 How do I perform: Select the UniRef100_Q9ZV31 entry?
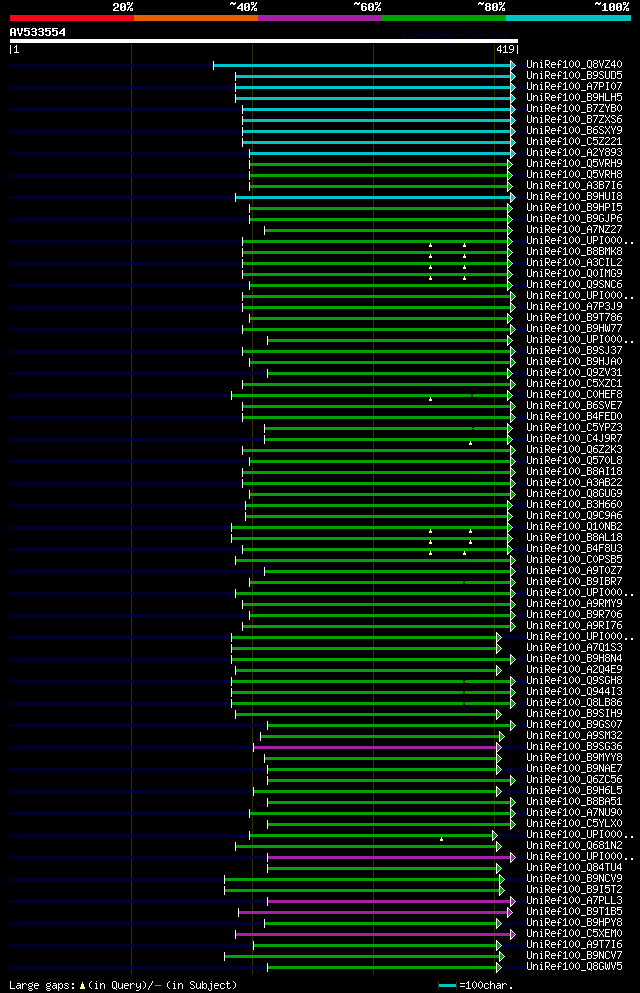click(574, 372)
